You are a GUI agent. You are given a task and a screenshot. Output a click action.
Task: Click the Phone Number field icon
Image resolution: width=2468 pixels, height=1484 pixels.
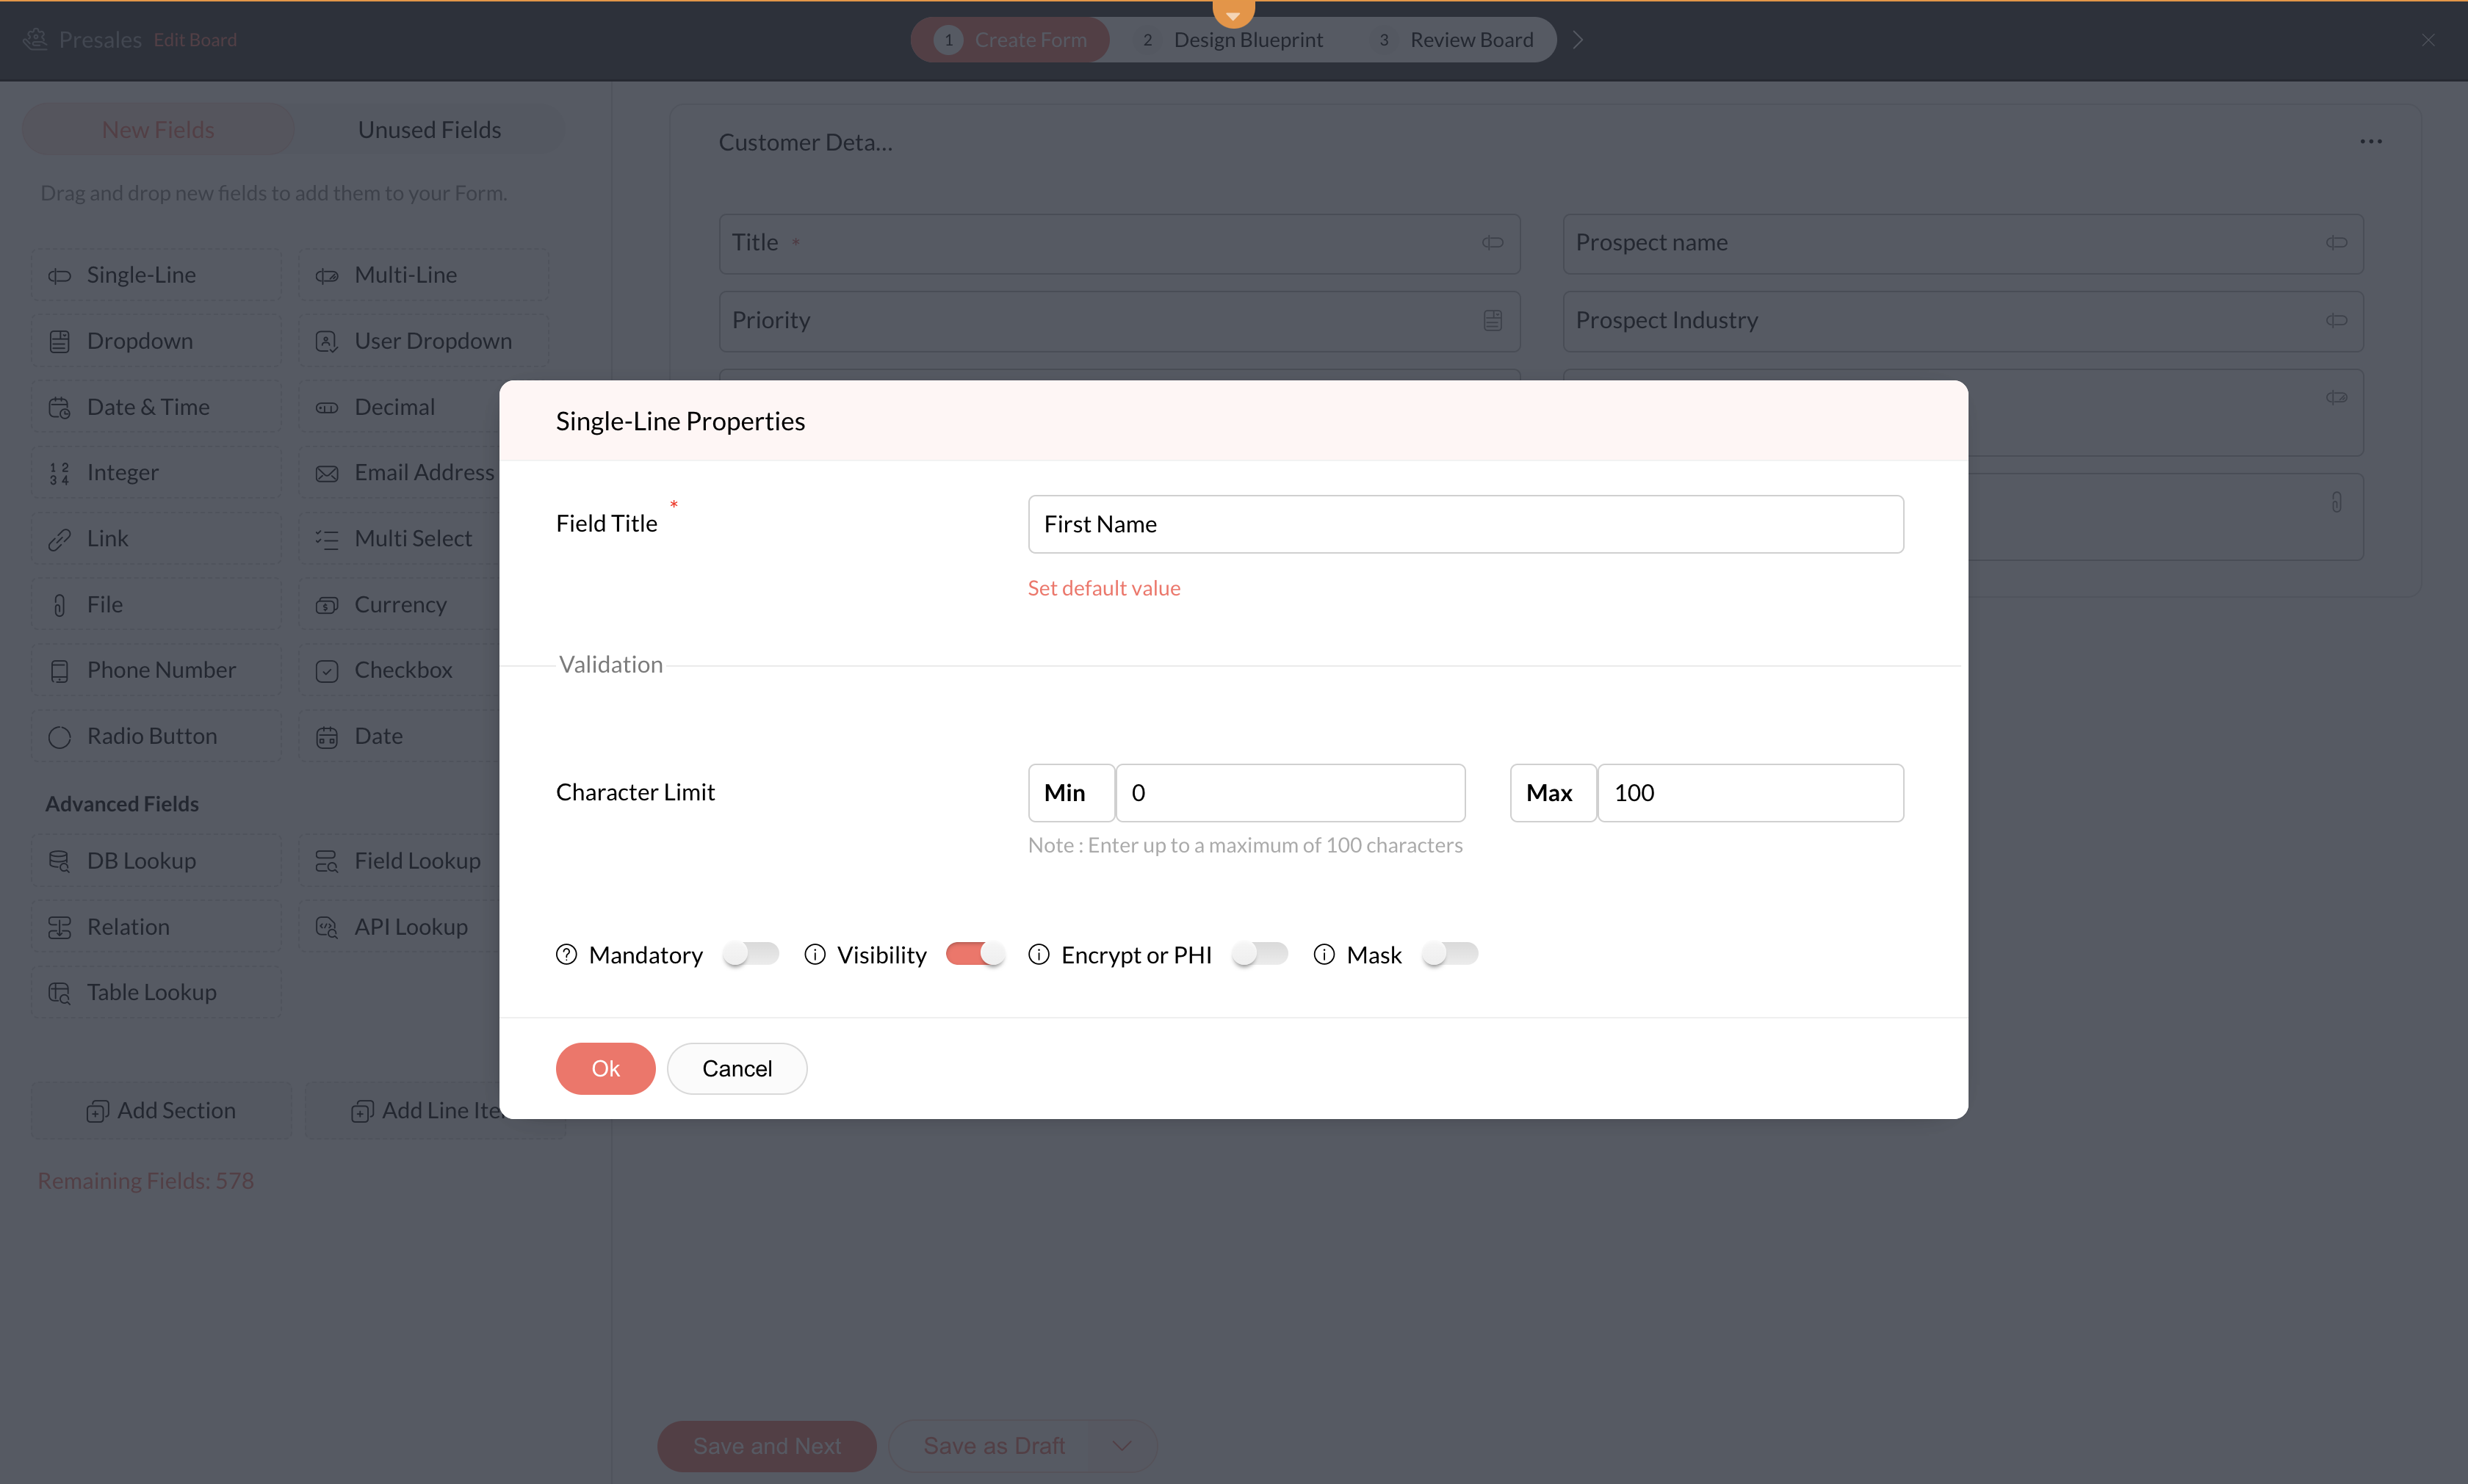coord(60,671)
